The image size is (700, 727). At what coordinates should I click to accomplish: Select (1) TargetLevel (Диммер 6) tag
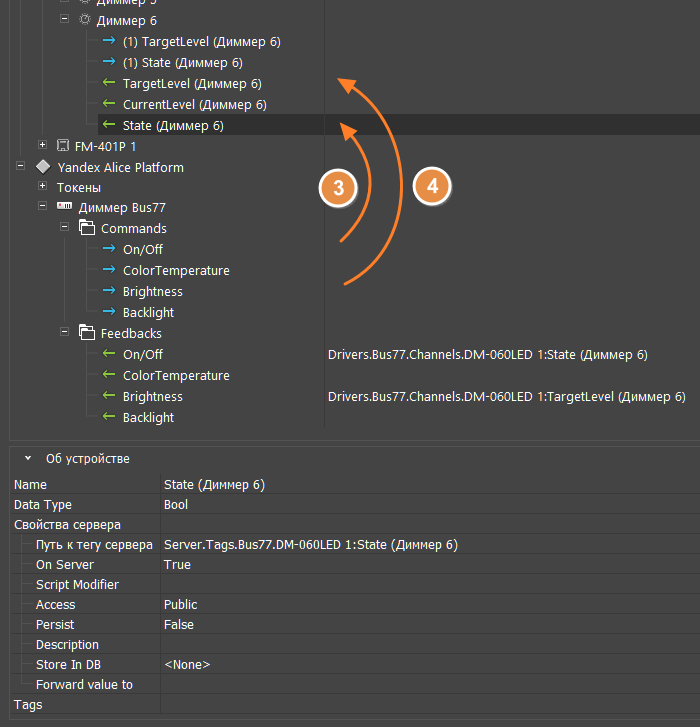pos(201,42)
